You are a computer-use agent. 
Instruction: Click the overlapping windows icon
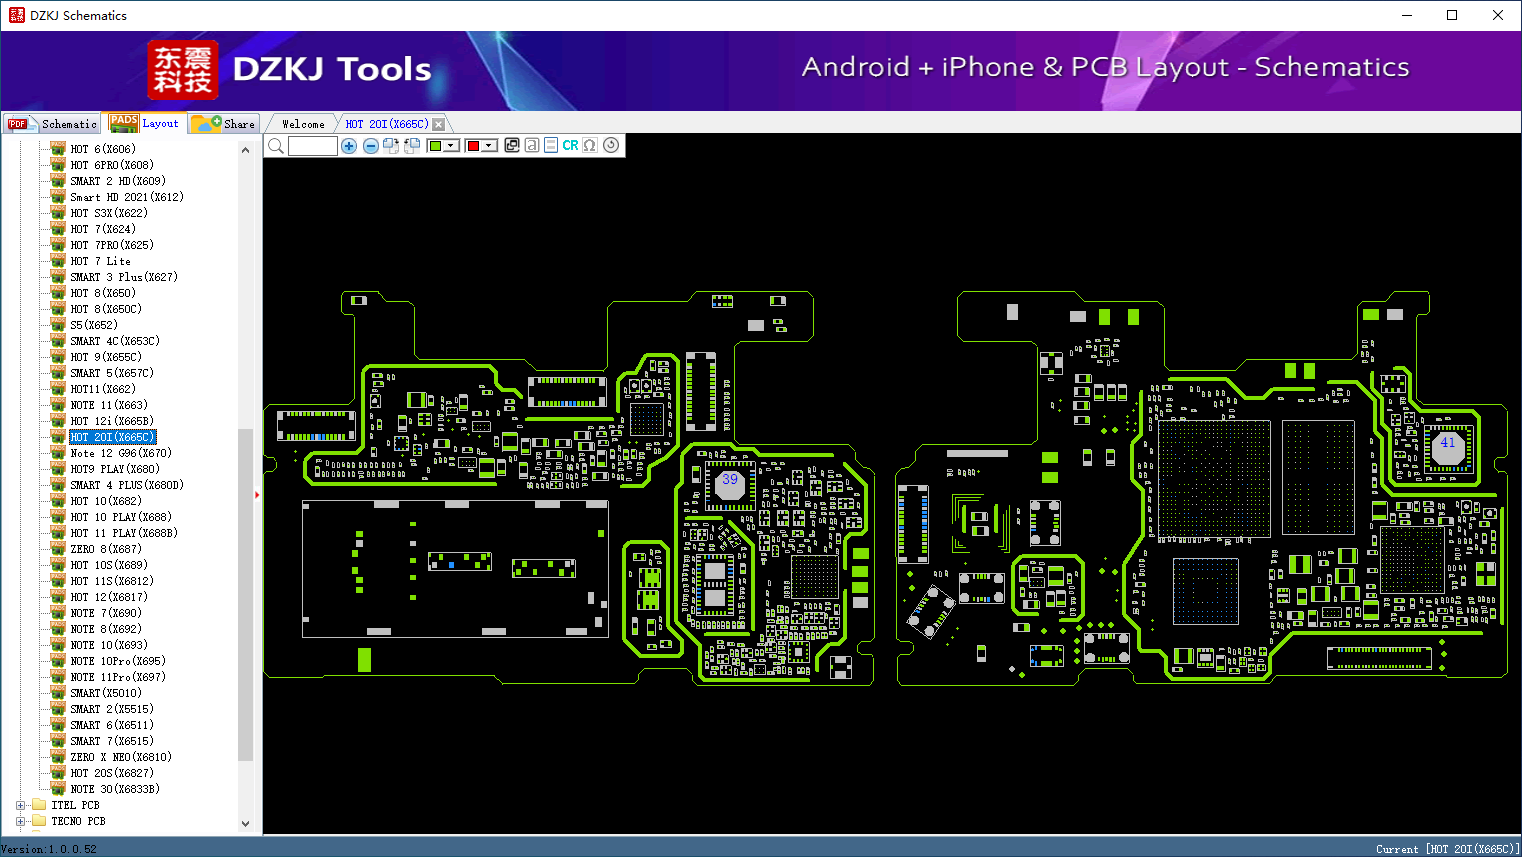pos(512,146)
